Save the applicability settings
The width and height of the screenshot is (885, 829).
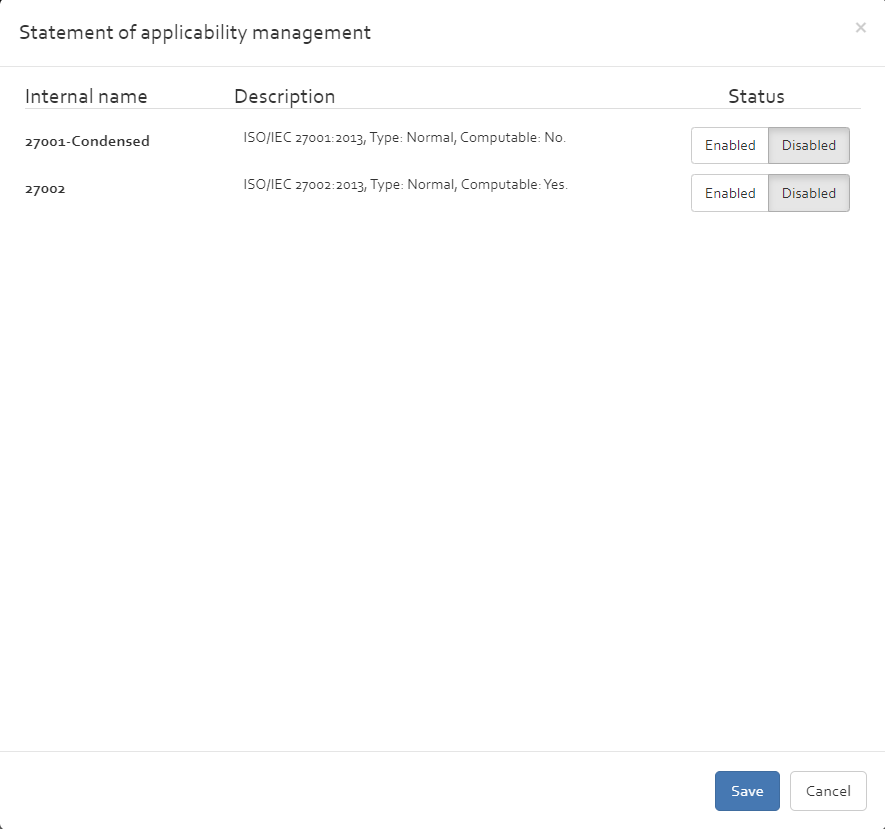pyautogui.click(x=747, y=791)
